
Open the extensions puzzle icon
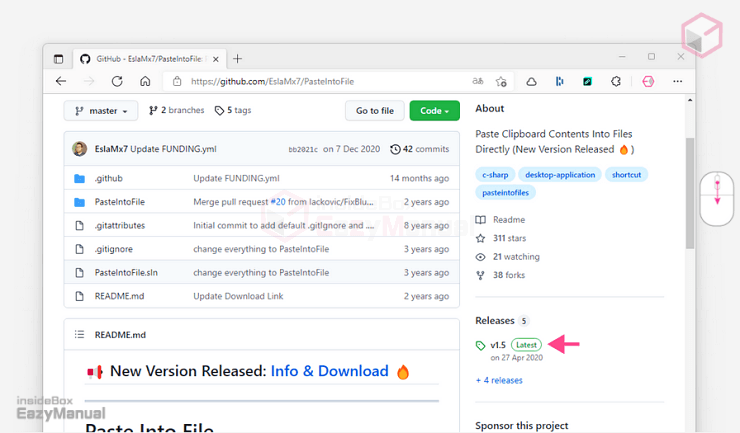click(616, 81)
